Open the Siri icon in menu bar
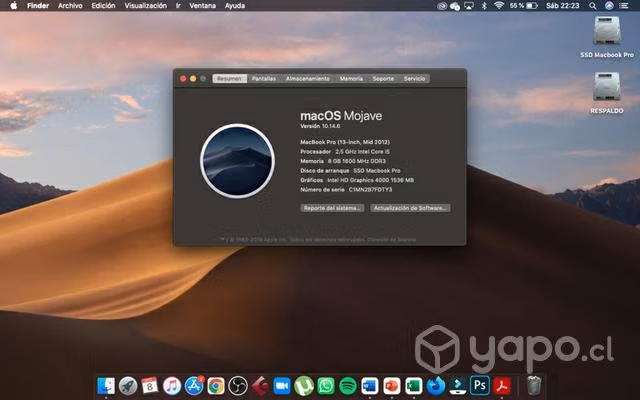 (609, 6)
